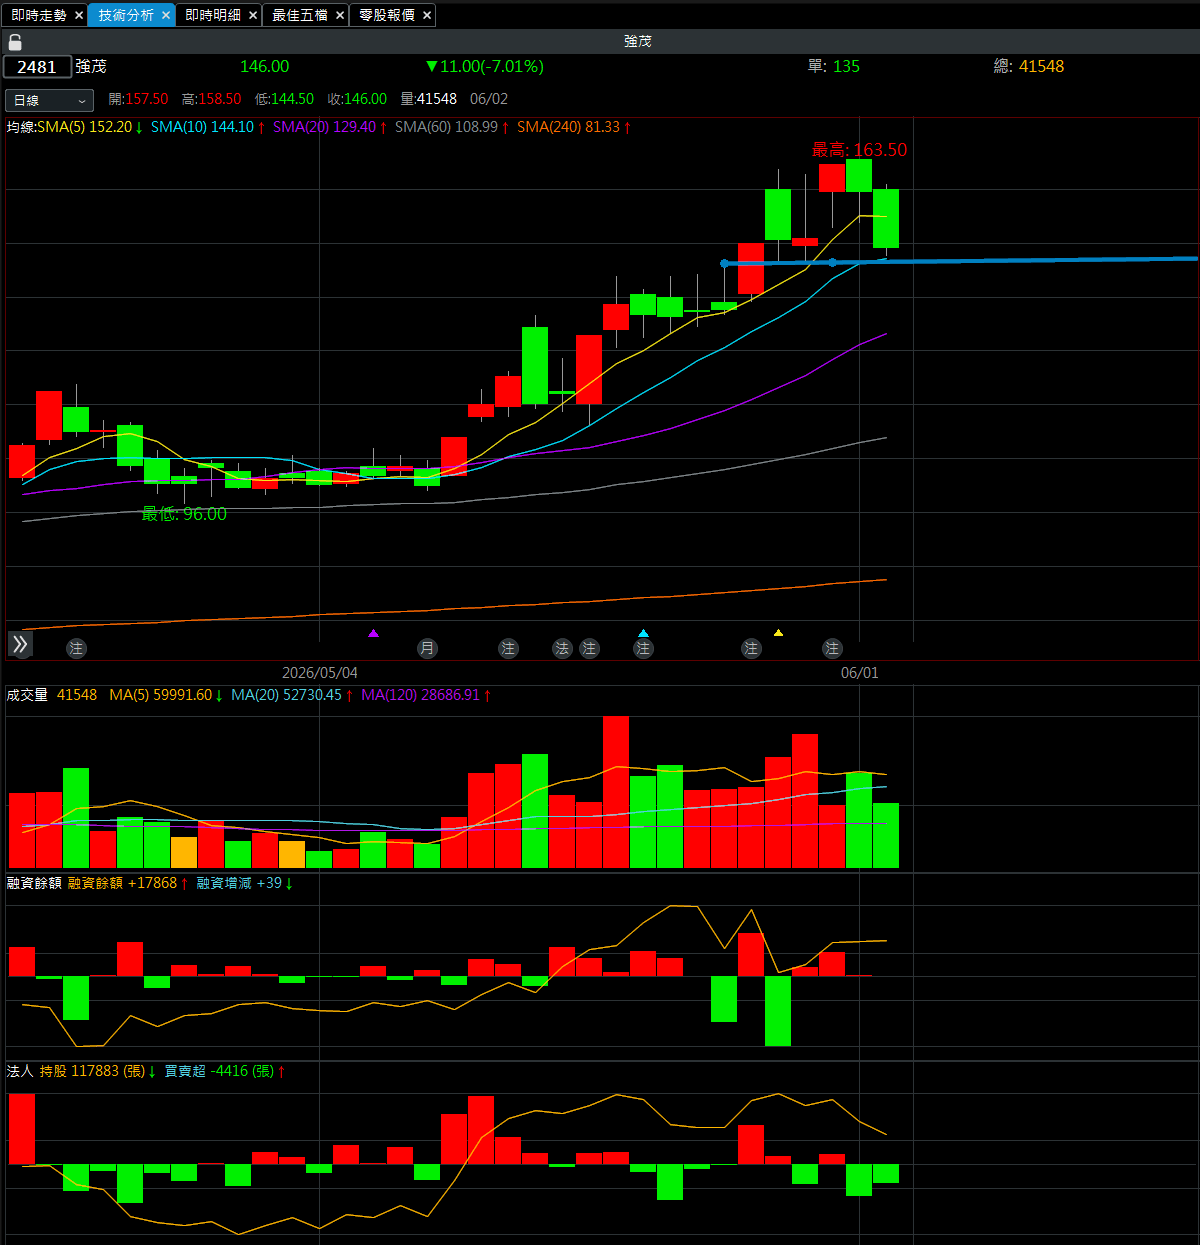Close the 最佳五檔 tab
1200x1245 pixels.
(340, 15)
